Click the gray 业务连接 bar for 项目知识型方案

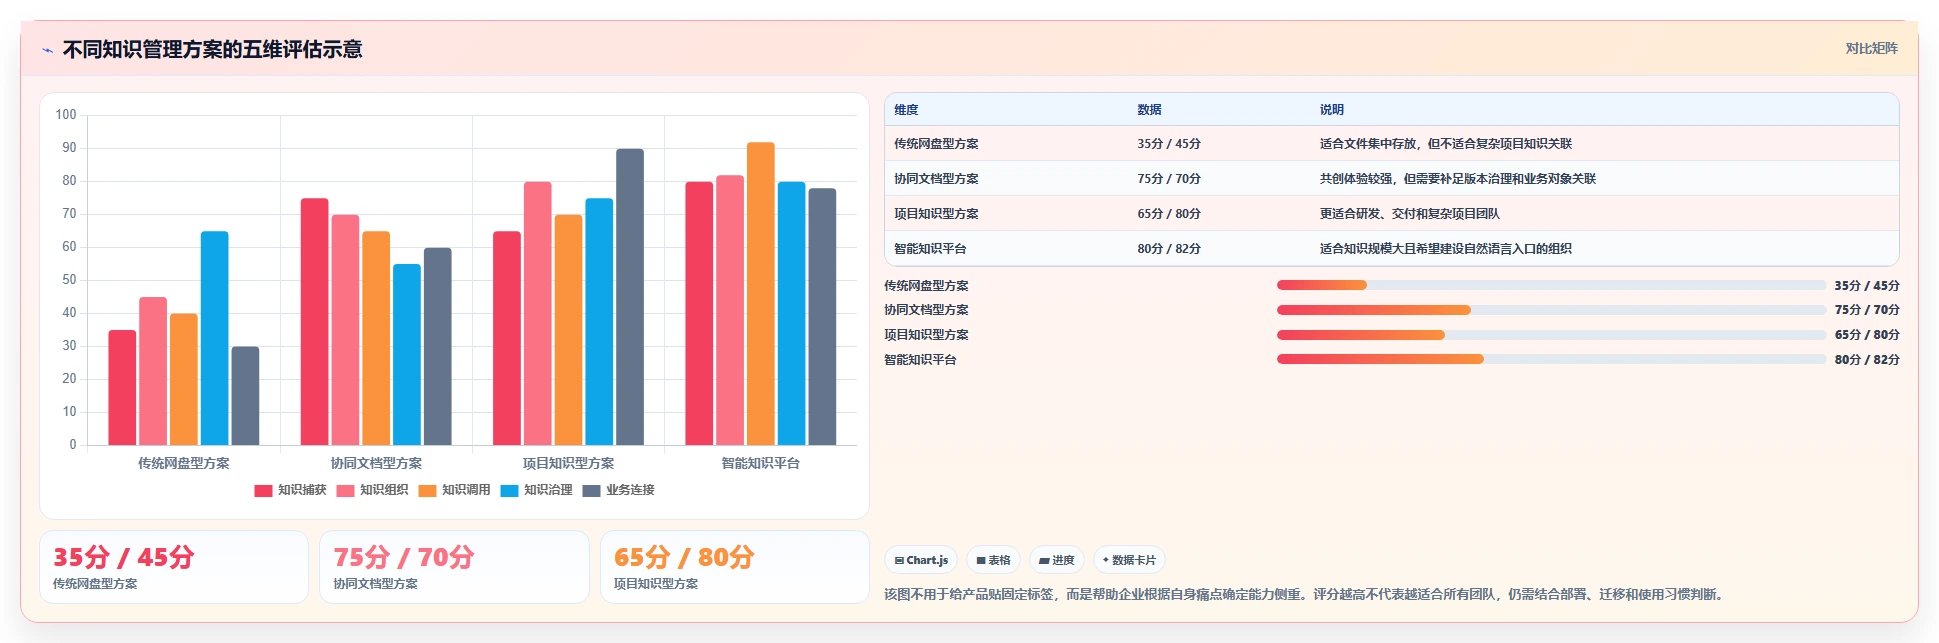pos(630,297)
